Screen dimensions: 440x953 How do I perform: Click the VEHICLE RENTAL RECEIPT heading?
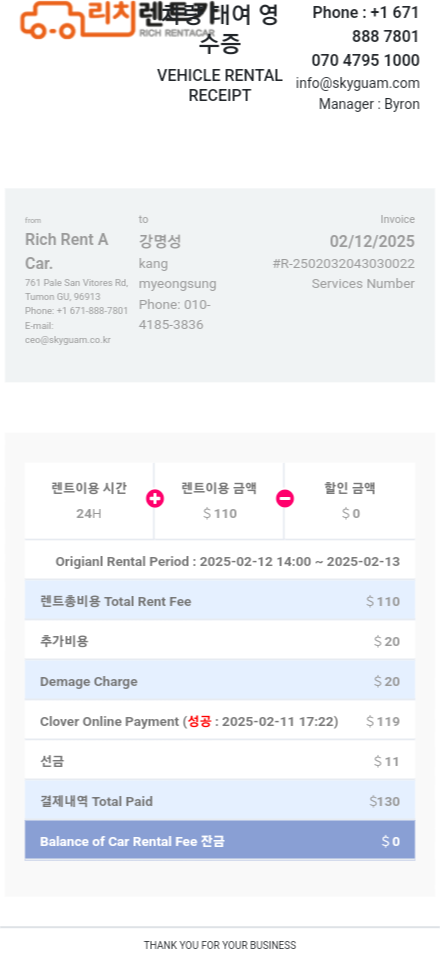219,85
